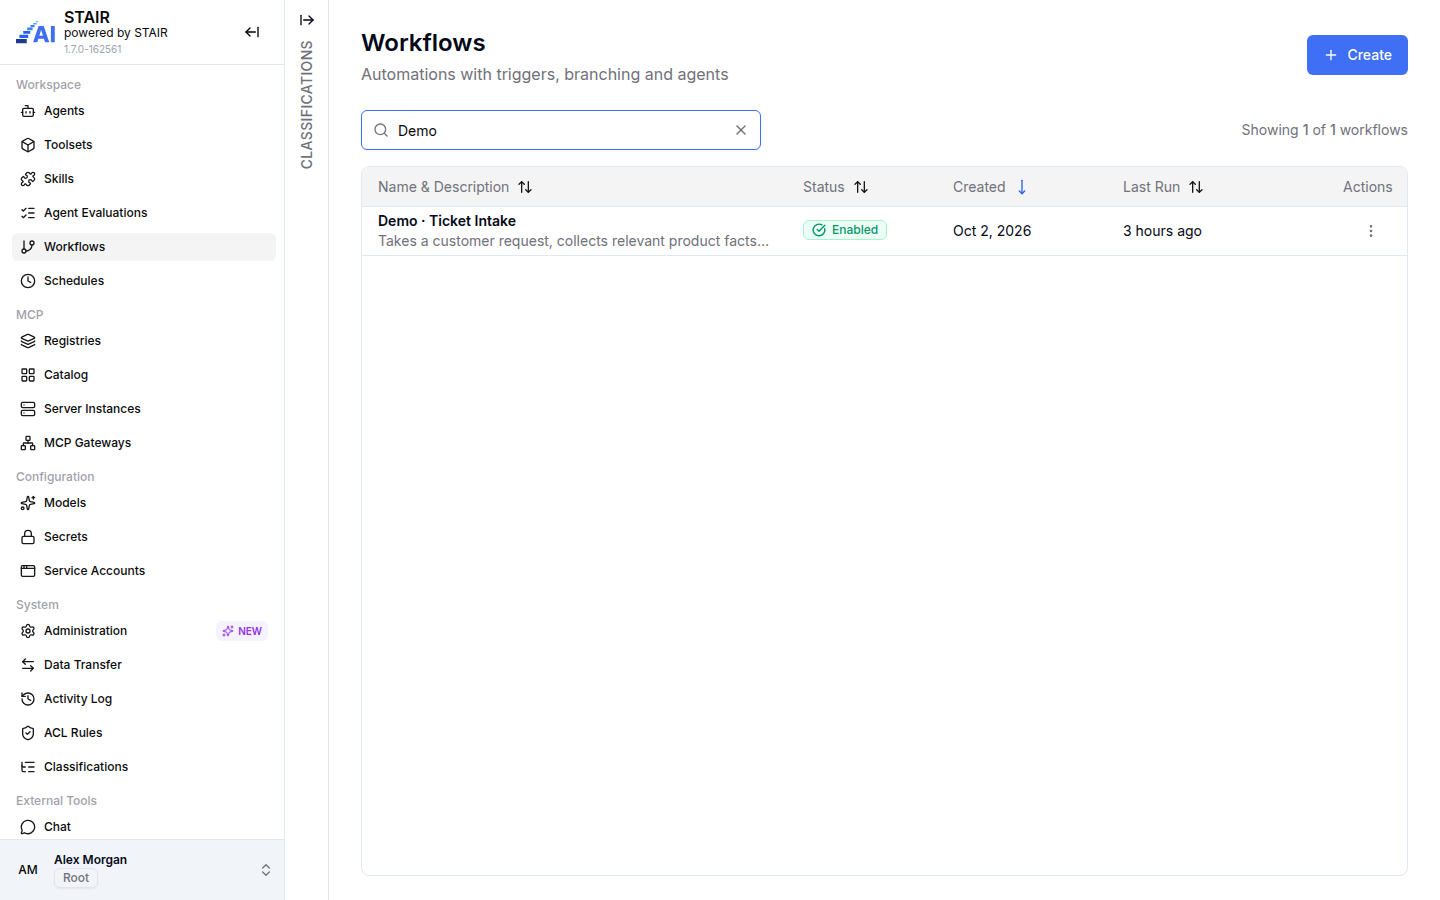Click the Data Transfer arrows icon

click(28, 665)
